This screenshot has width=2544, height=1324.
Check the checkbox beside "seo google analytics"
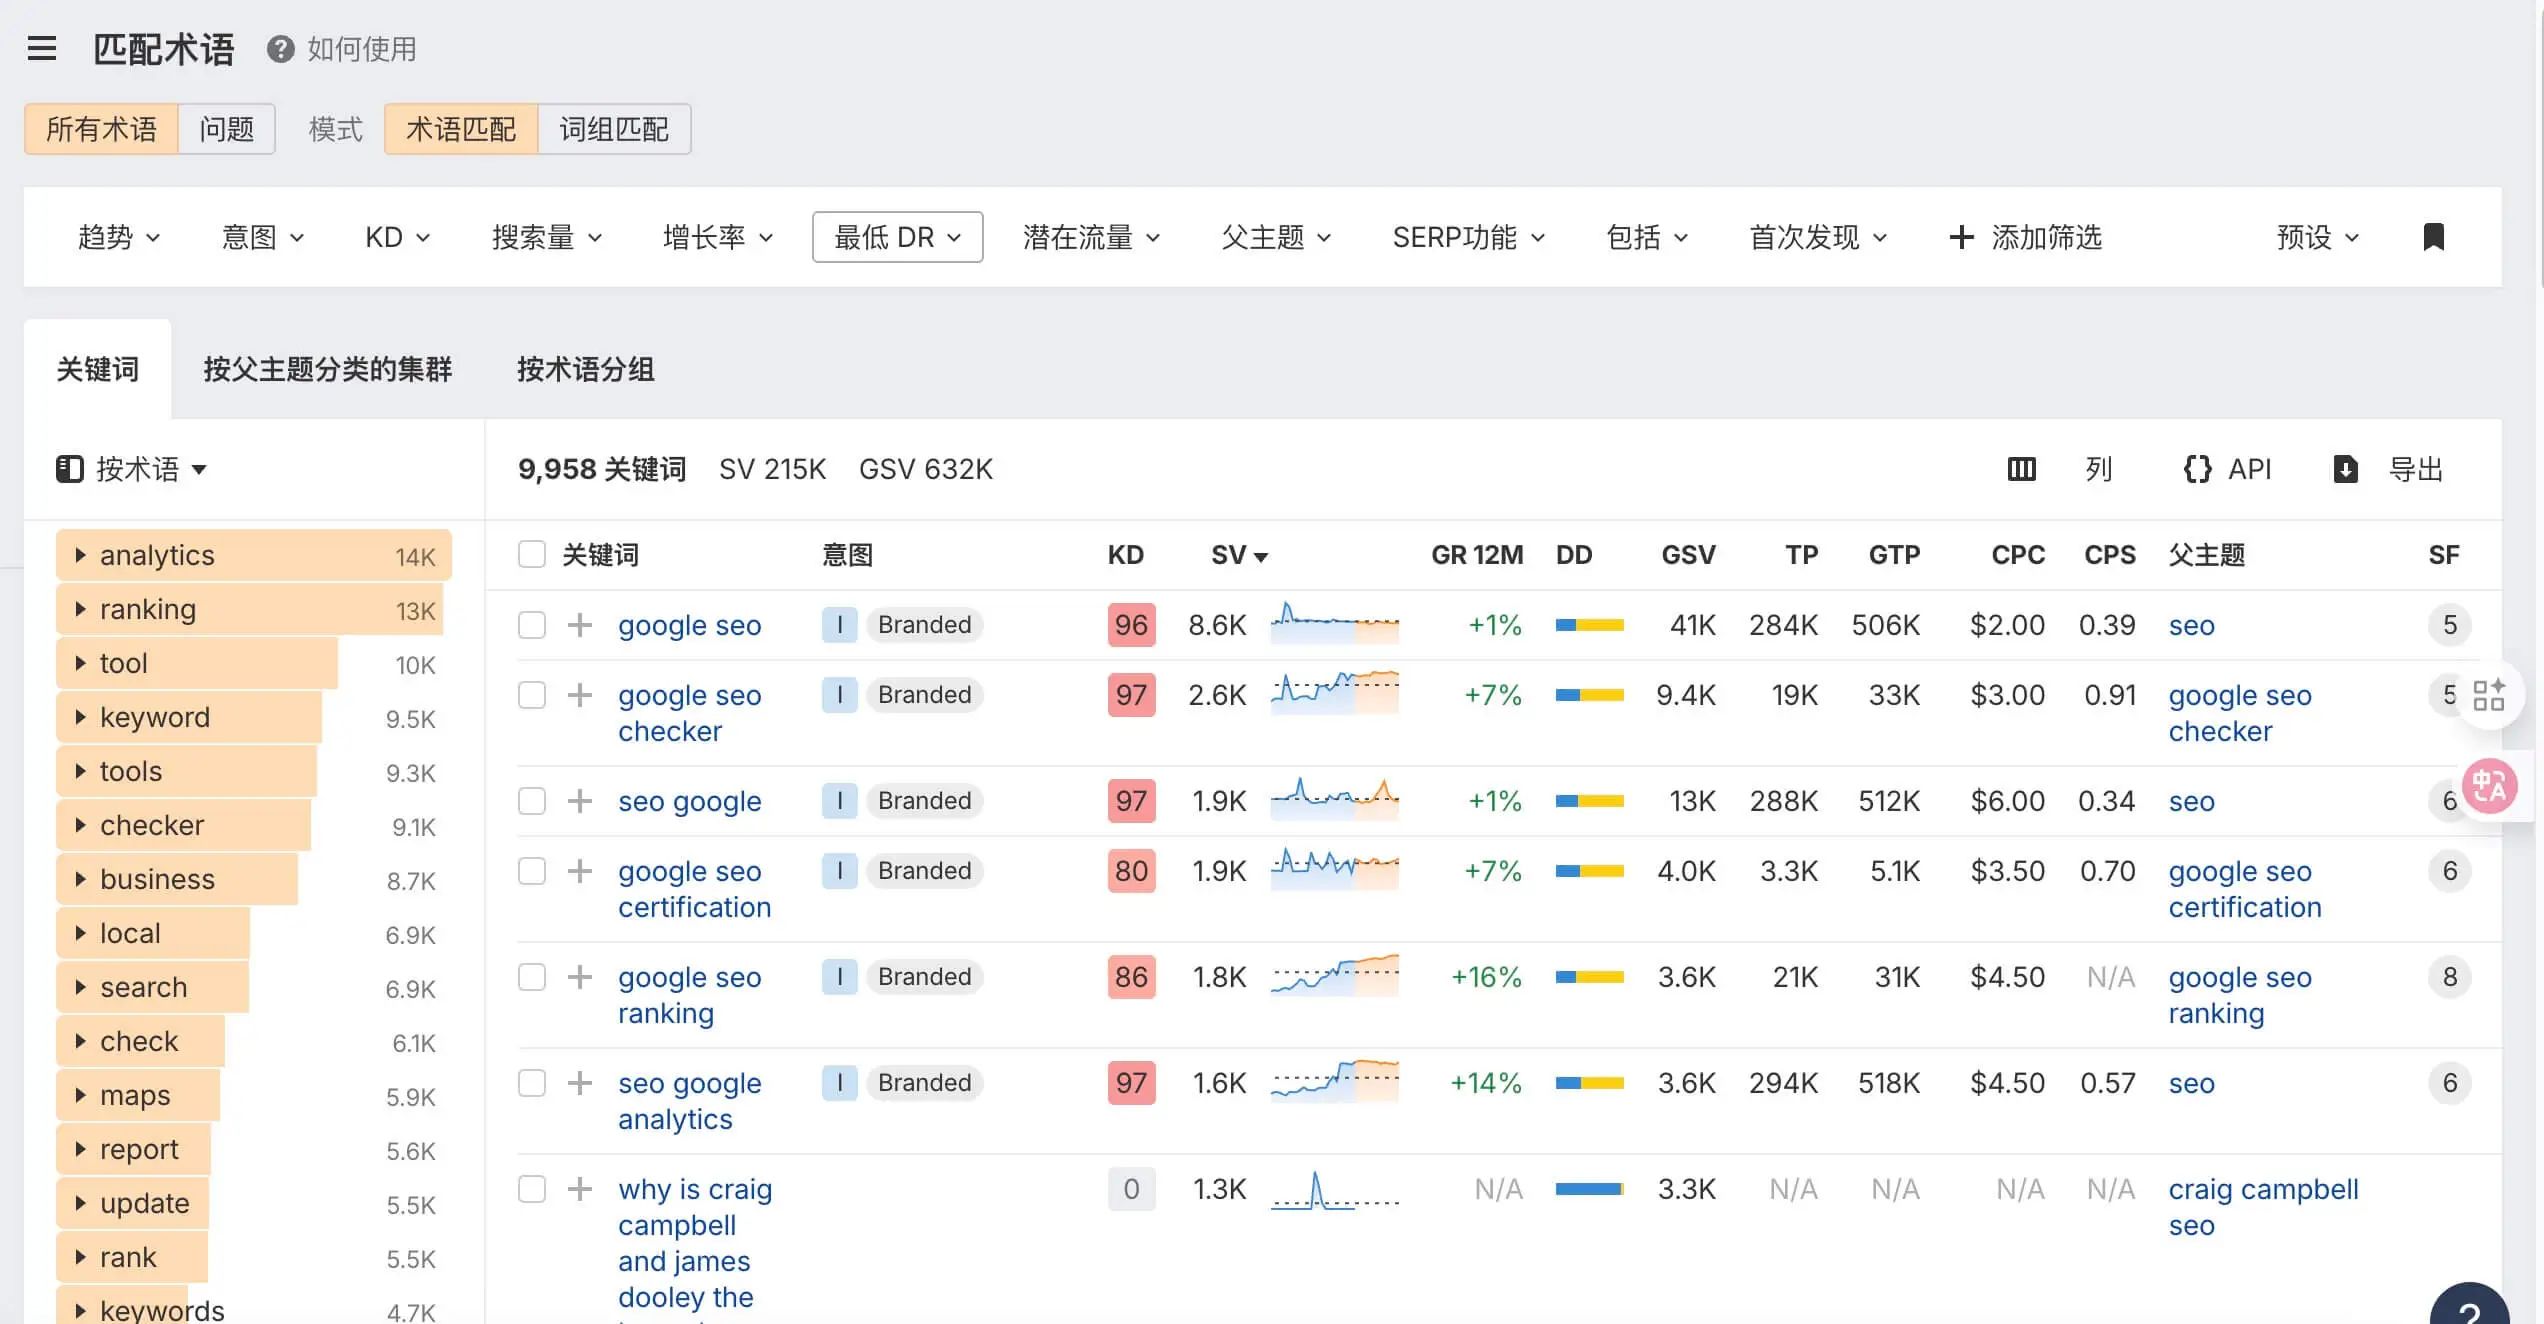pyautogui.click(x=531, y=1083)
